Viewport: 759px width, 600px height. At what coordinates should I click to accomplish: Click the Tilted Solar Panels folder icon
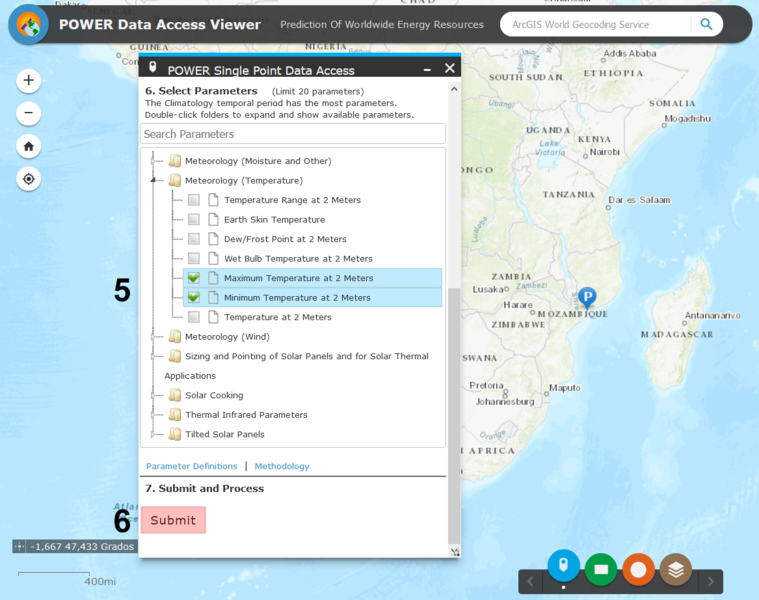pos(175,434)
